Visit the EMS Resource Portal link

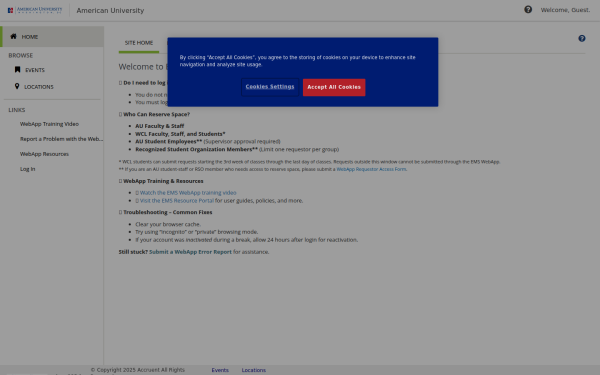176,201
